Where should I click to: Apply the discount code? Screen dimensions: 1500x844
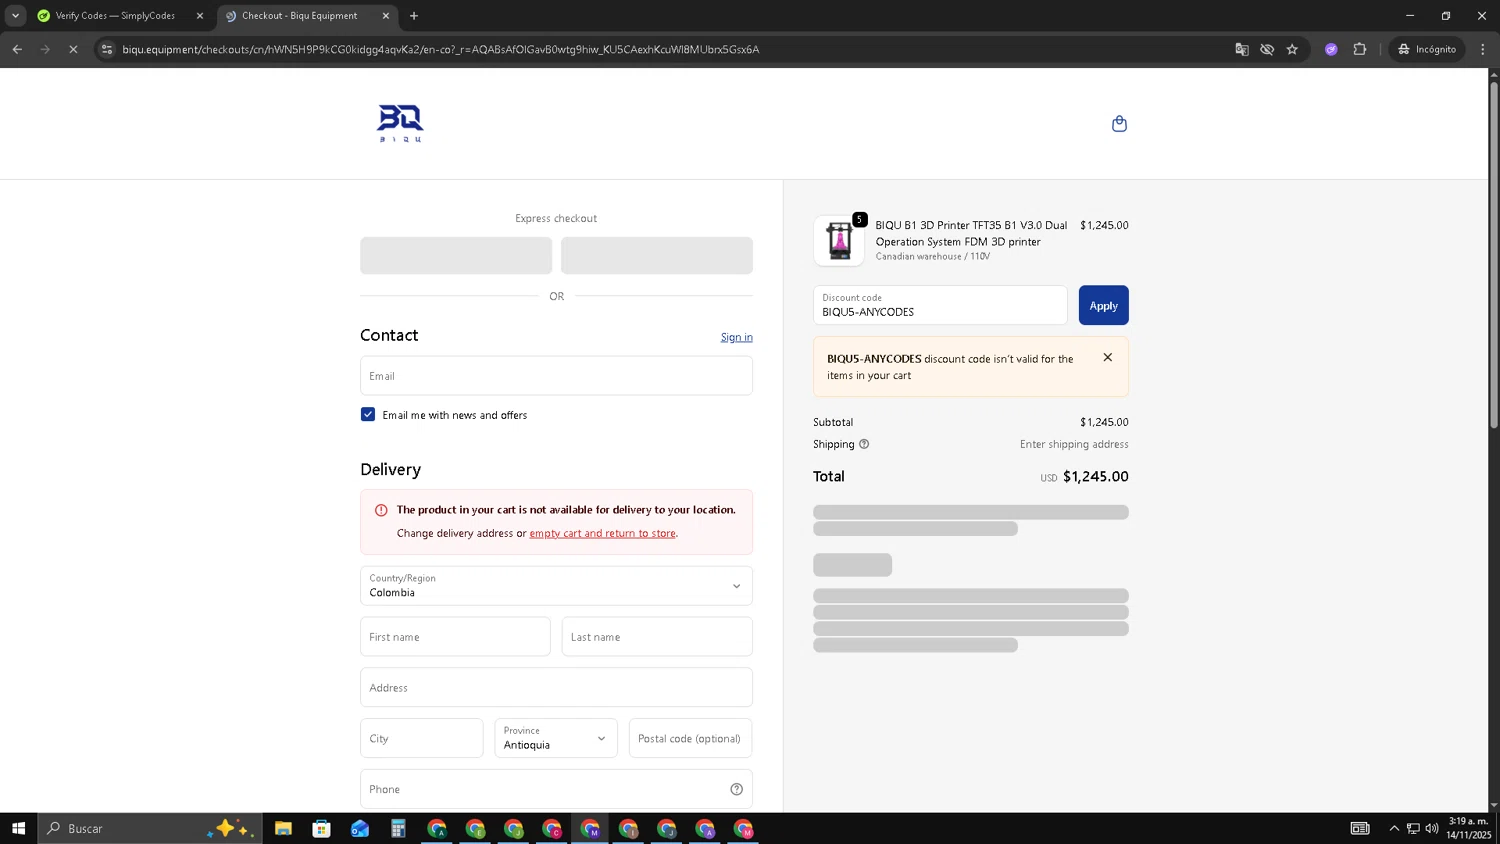(1103, 305)
